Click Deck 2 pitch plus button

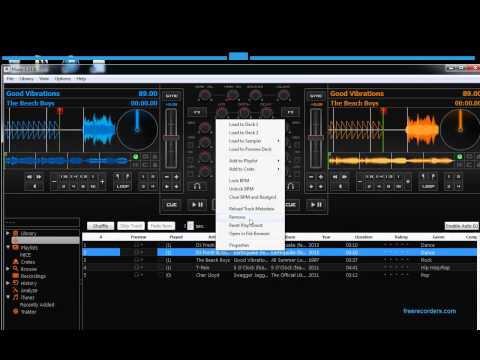320,177
